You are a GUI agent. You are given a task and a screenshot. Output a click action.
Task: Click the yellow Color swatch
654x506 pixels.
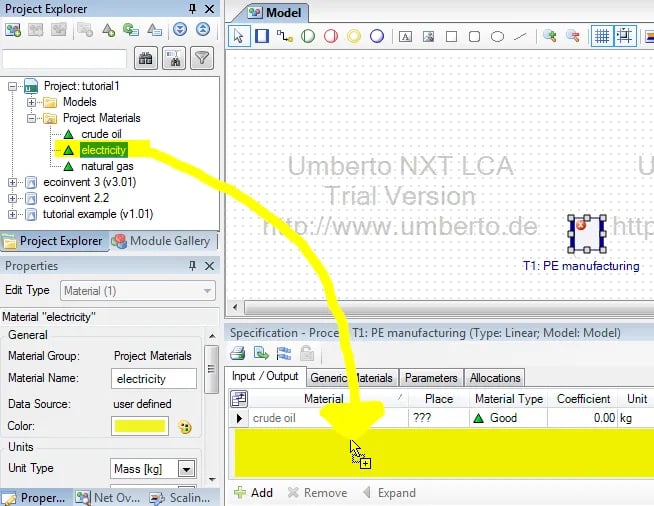pyautogui.click(x=140, y=426)
